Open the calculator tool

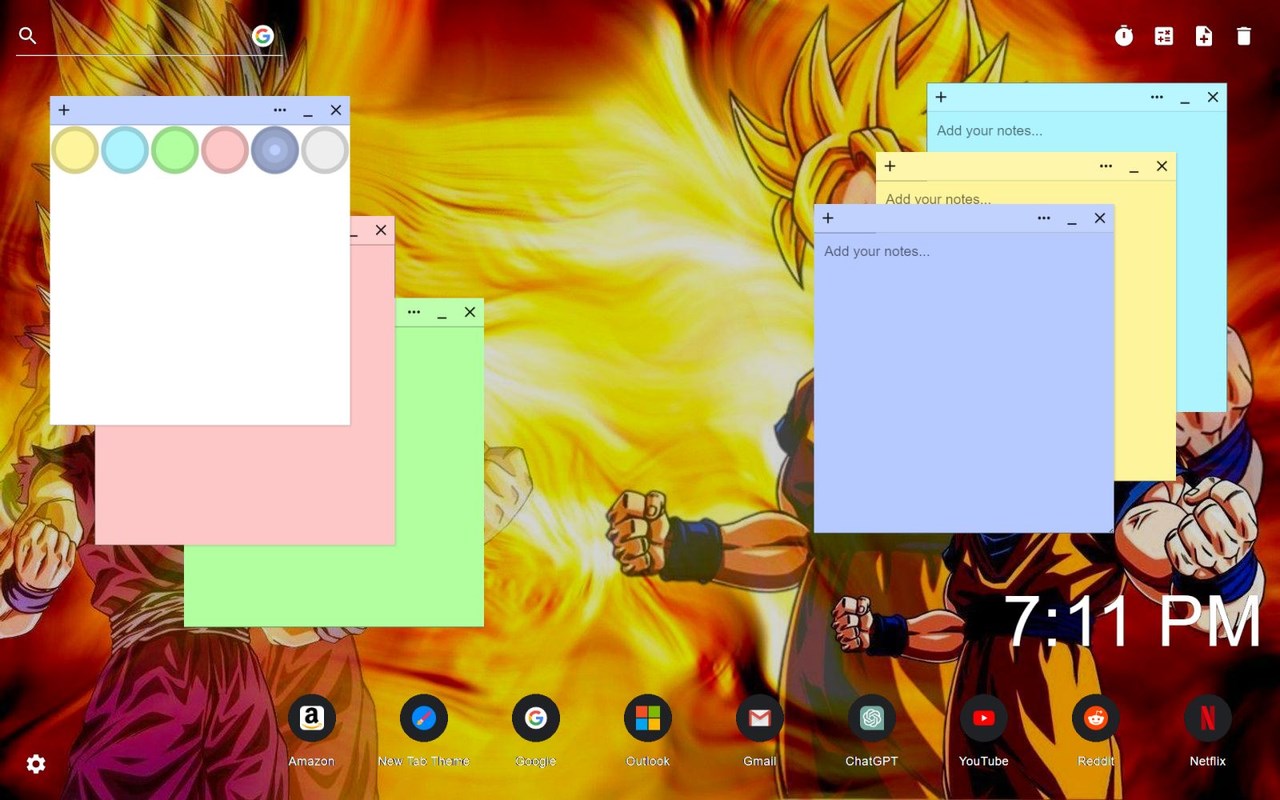click(x=1164, y=36)
